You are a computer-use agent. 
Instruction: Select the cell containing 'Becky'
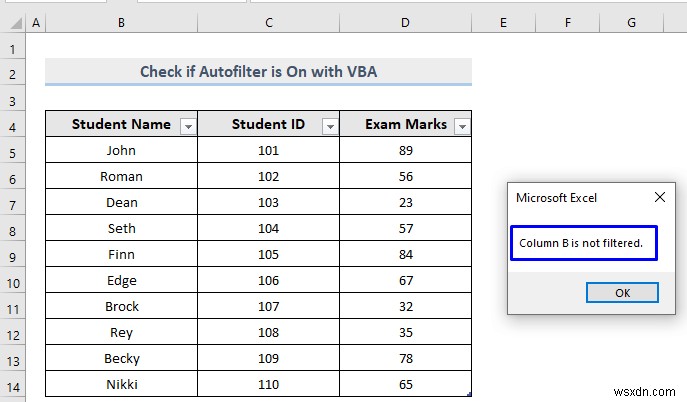tap(121, 358)
